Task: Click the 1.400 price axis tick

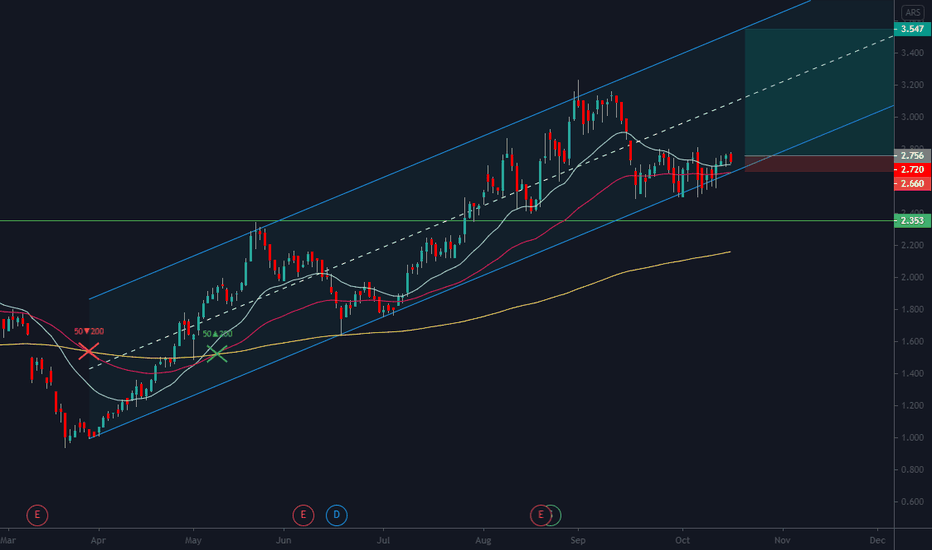Action: (912, 373)
